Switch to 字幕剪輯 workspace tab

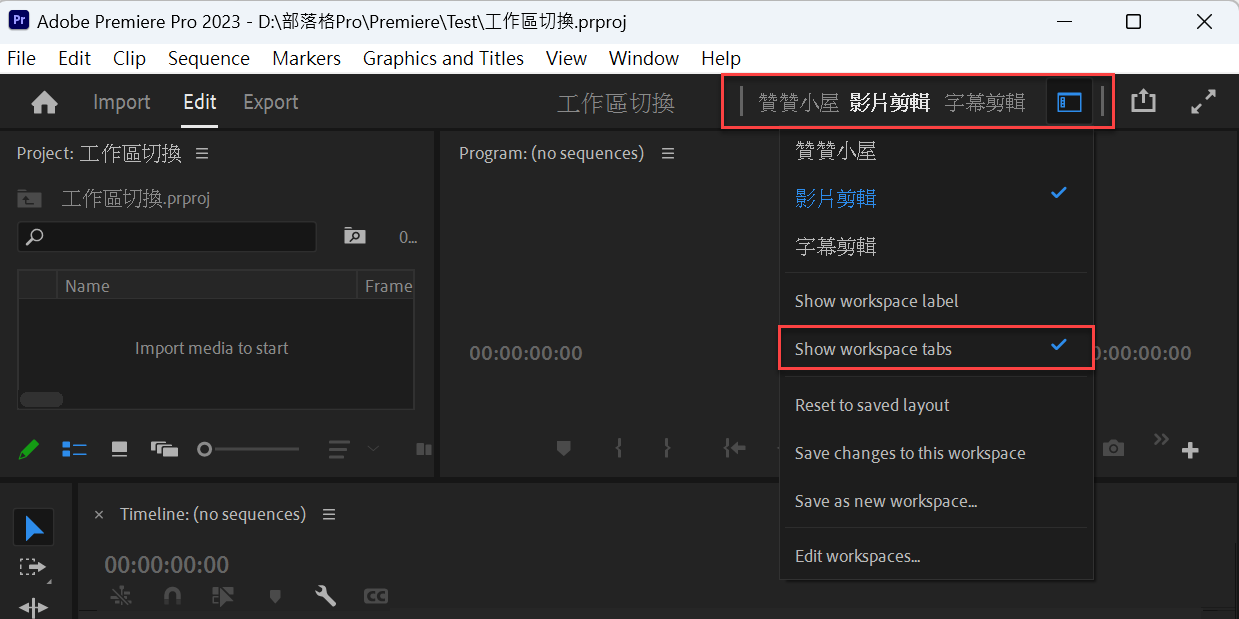(x=985, y=102)
